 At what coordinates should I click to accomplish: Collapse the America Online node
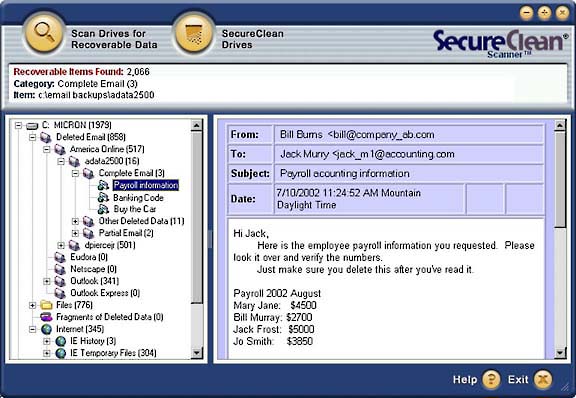coord(47,150)
